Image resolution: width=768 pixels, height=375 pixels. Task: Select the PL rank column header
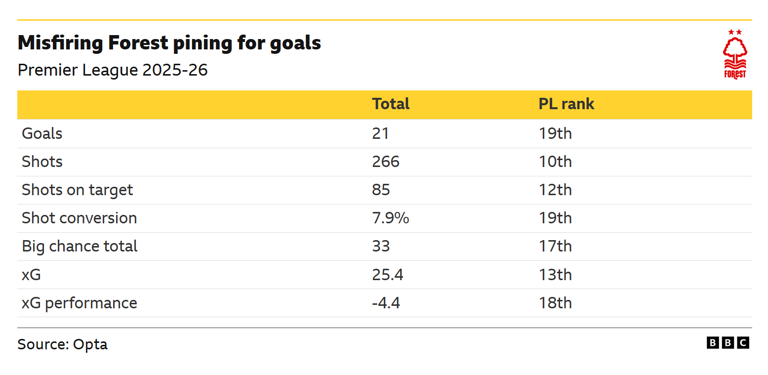click(x=566, y=104)
